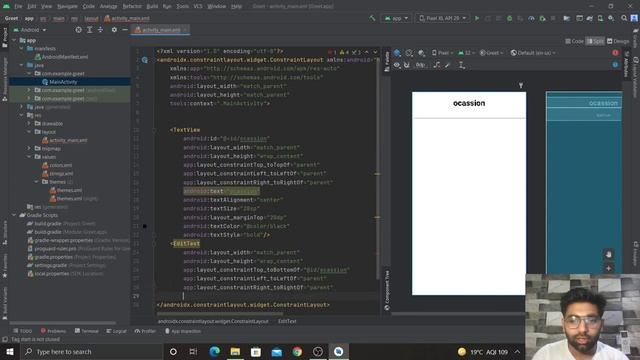Click Collapse All icon in Project panel
The height and width of the screenshot is (360, 640).
tap(100, 30)
